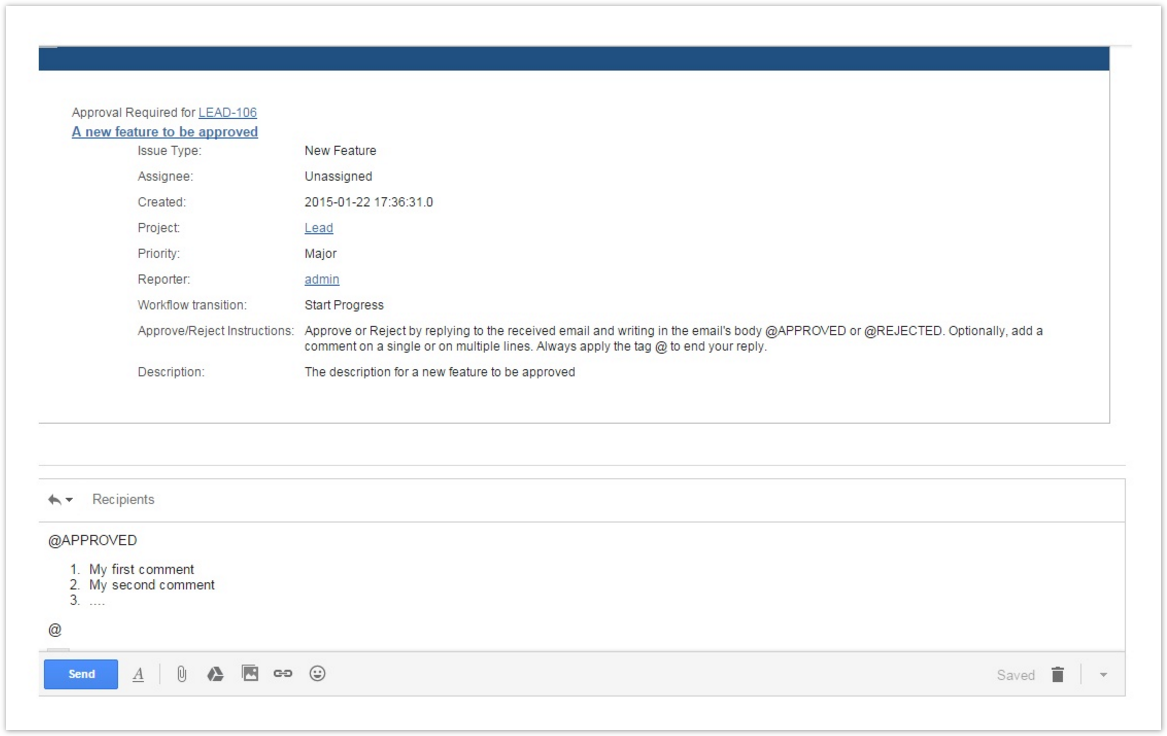Image resolution: width=1167 pixels, height=736 pixels.
Task: Click the insert link chain icon
Action: point(283,674)
